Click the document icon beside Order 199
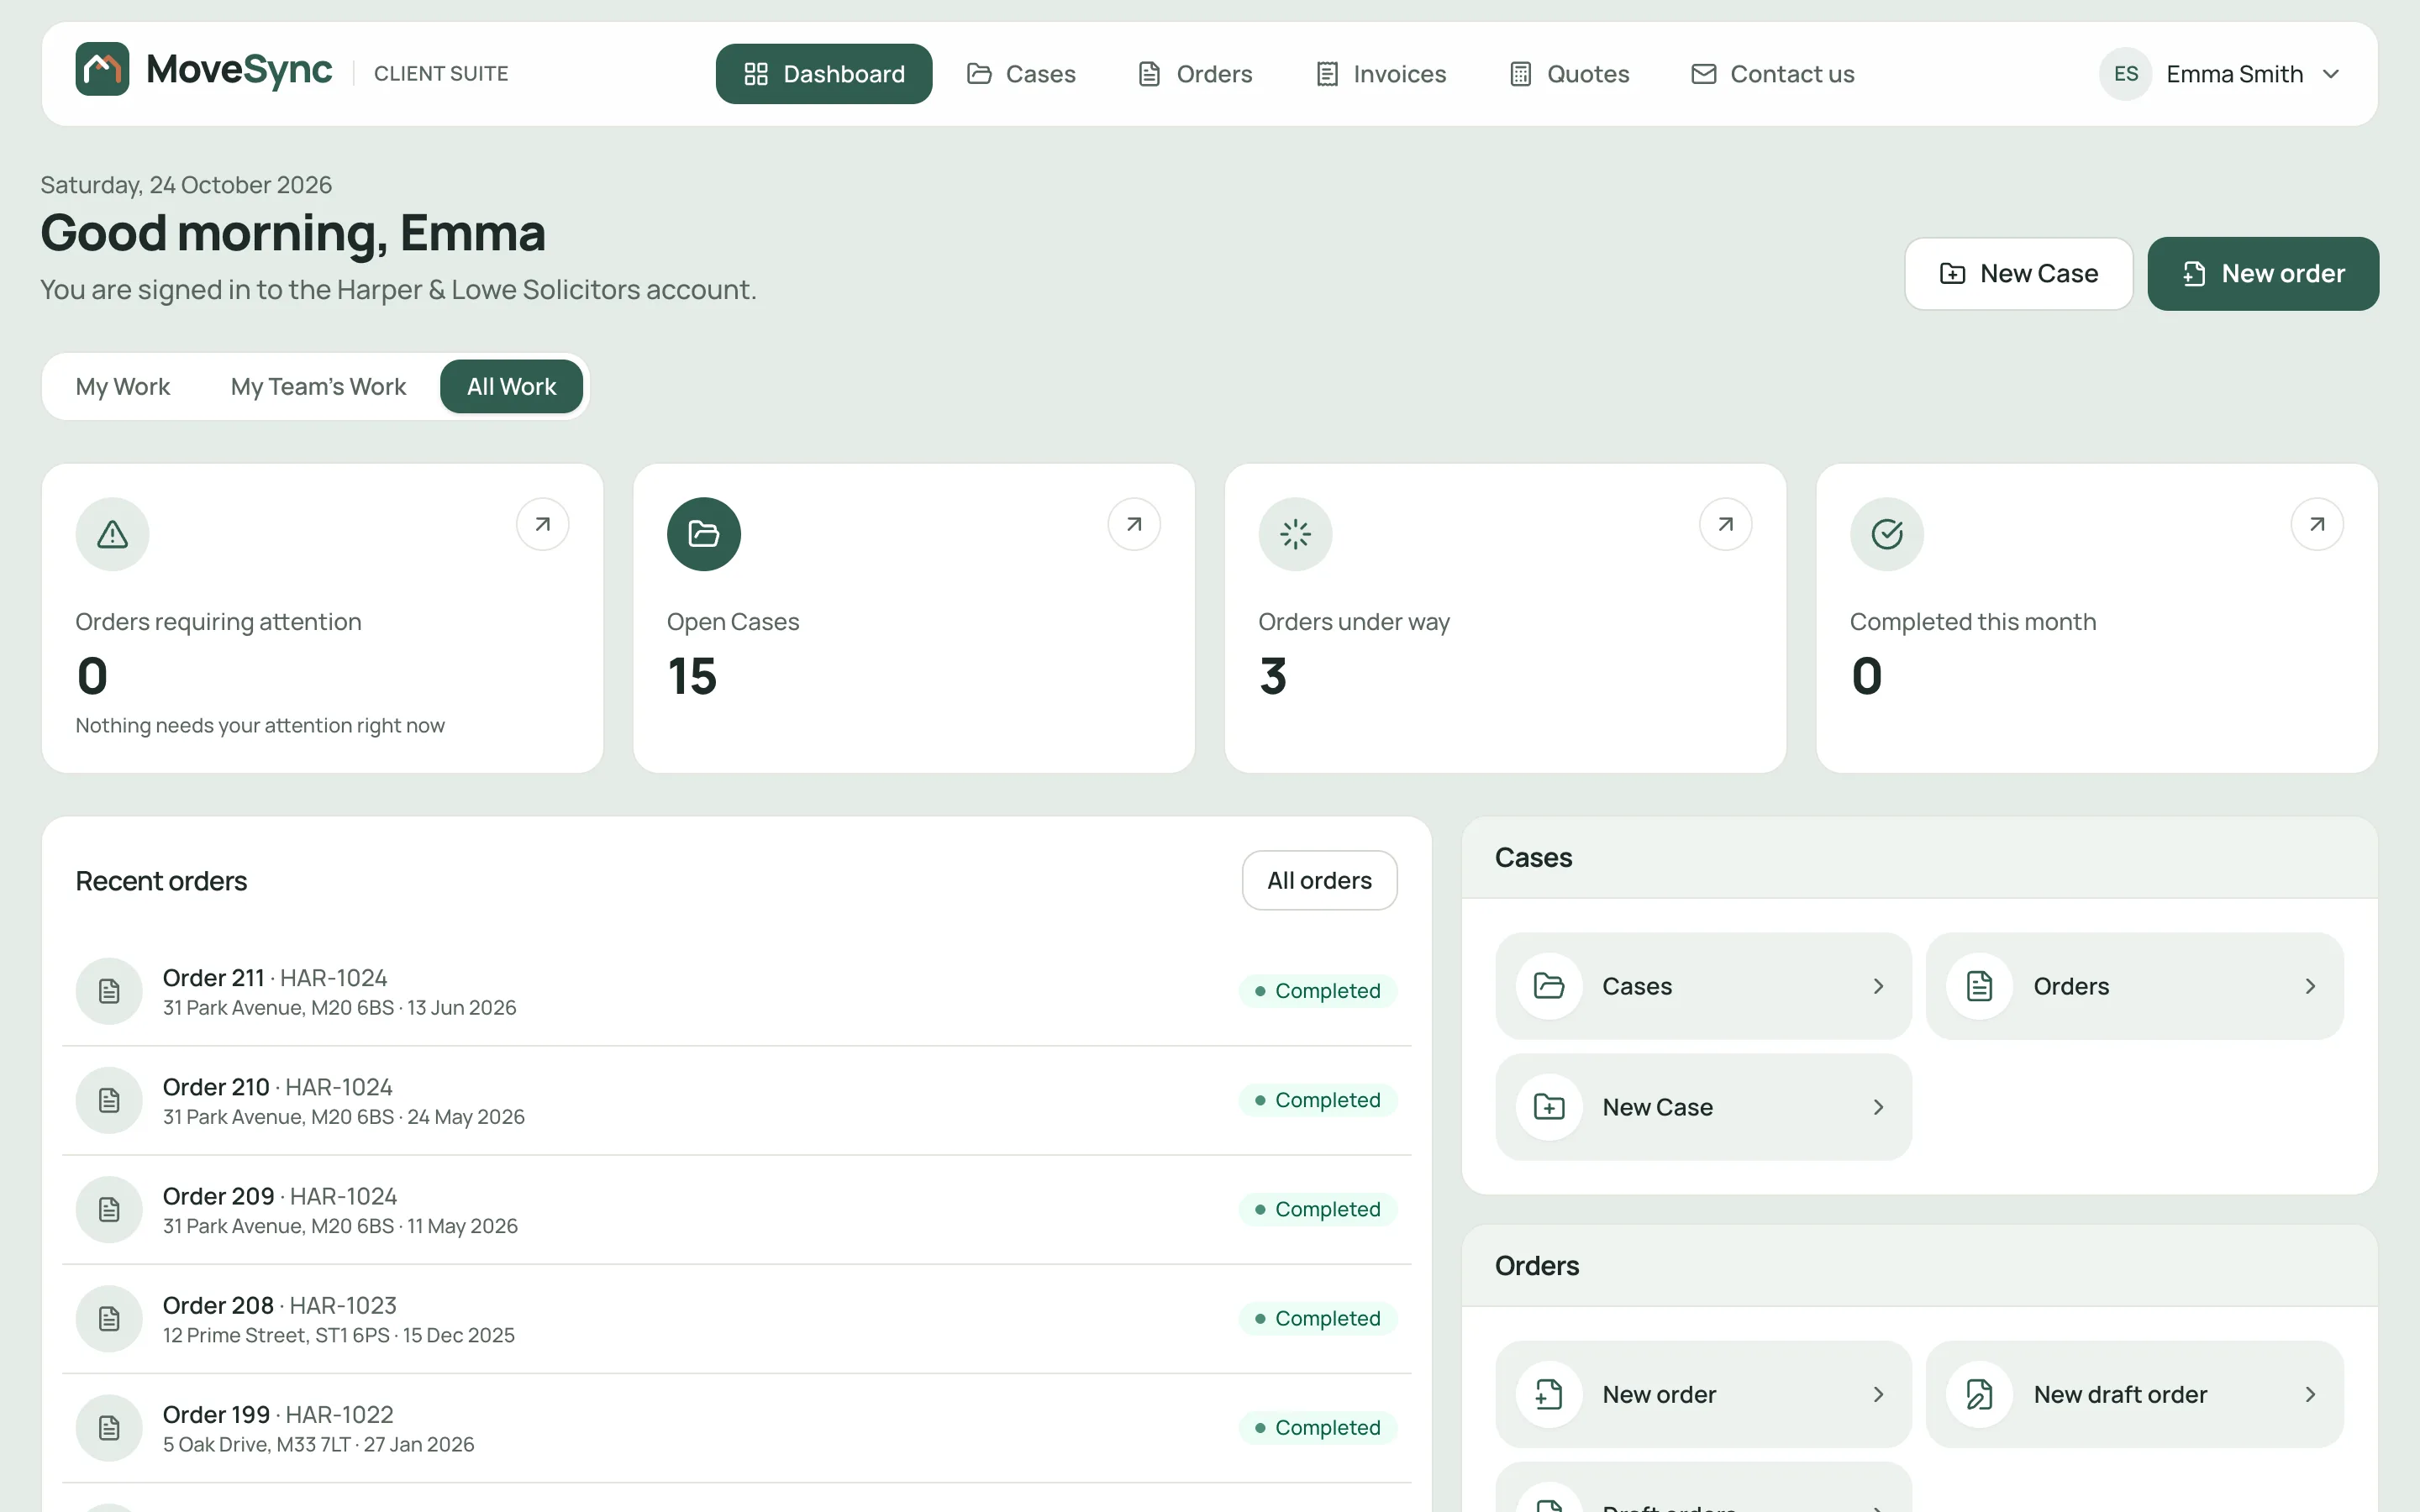Screen dimensions: 2420x1512 pos(109,1427)
